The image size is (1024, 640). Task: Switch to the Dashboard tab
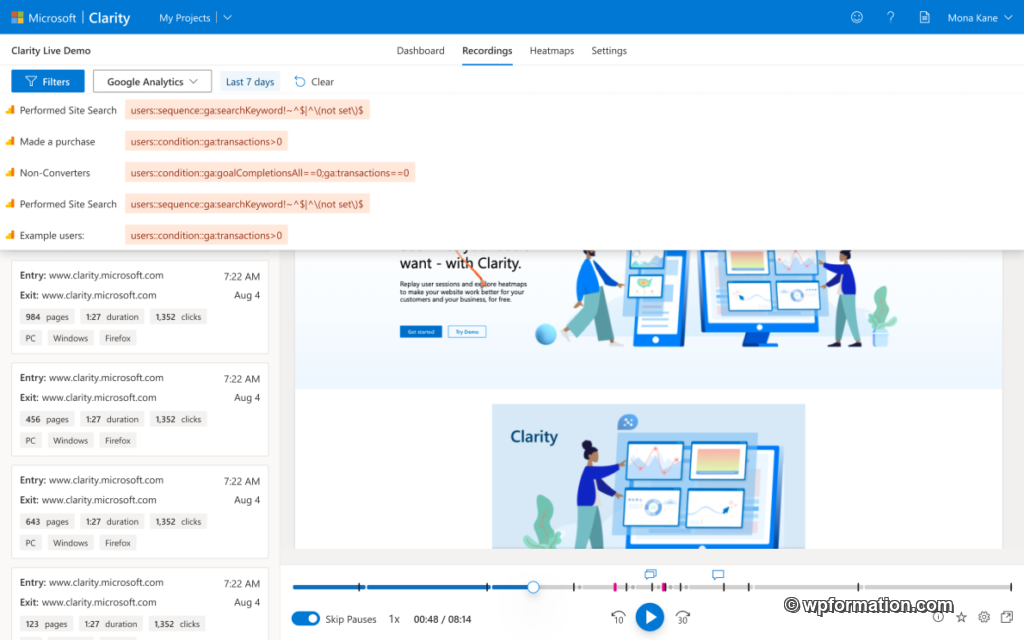point(421,50)
